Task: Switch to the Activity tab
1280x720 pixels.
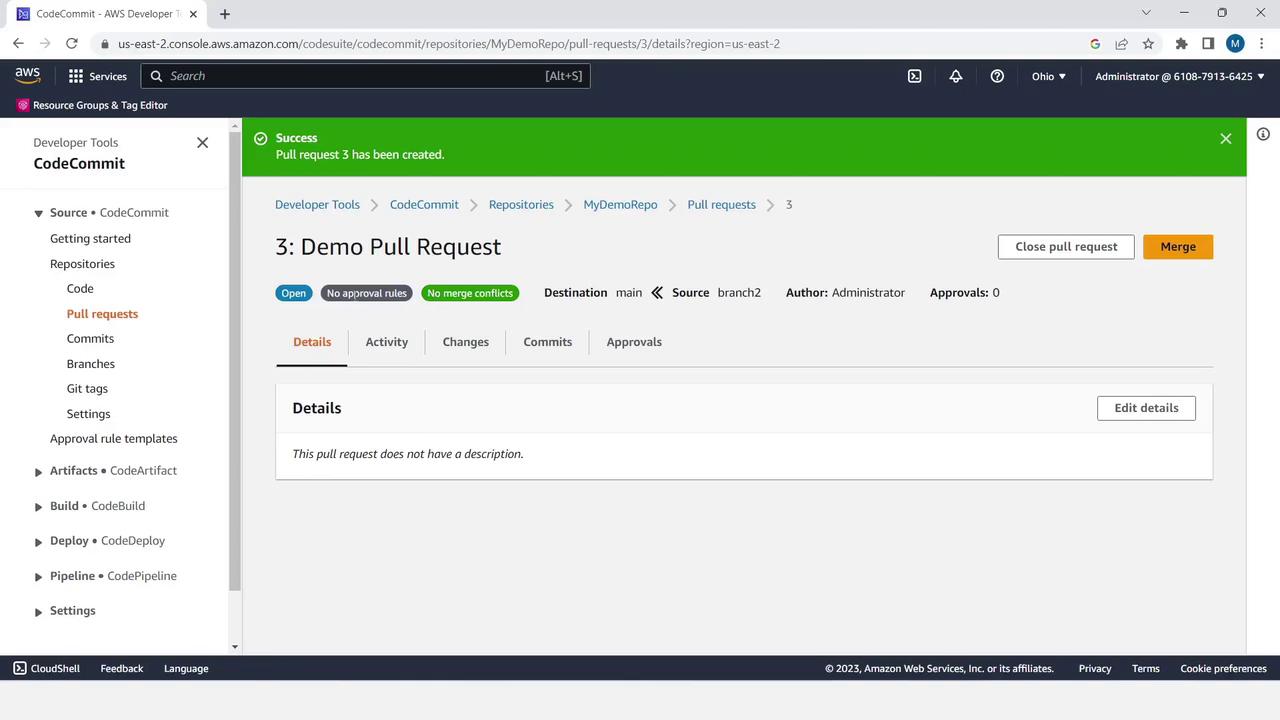Action: pos(387,342)
